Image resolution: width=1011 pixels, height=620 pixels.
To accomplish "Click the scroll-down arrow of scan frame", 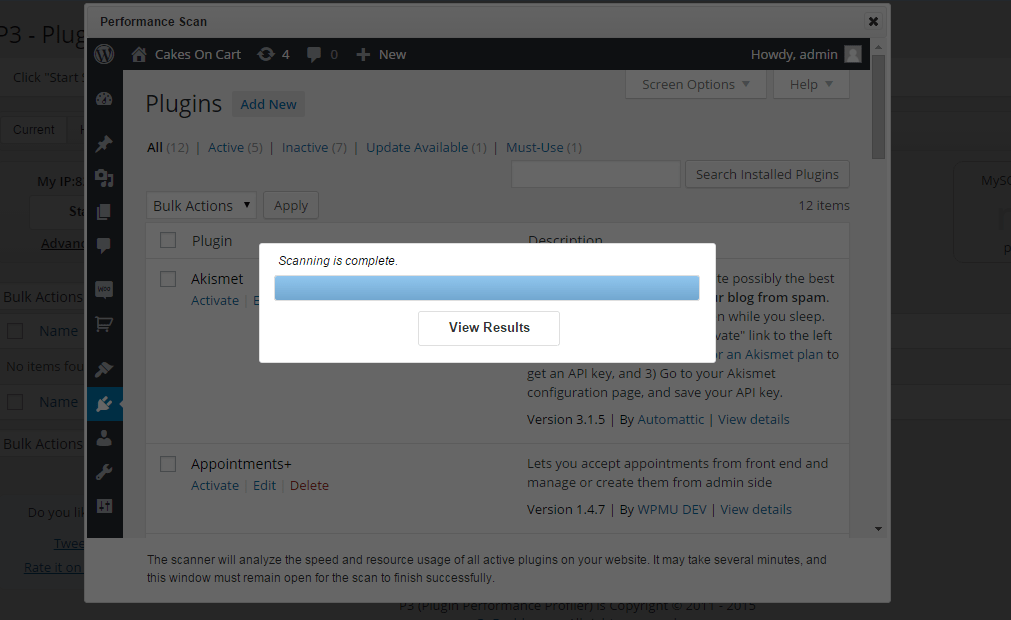I will [878, 529].
